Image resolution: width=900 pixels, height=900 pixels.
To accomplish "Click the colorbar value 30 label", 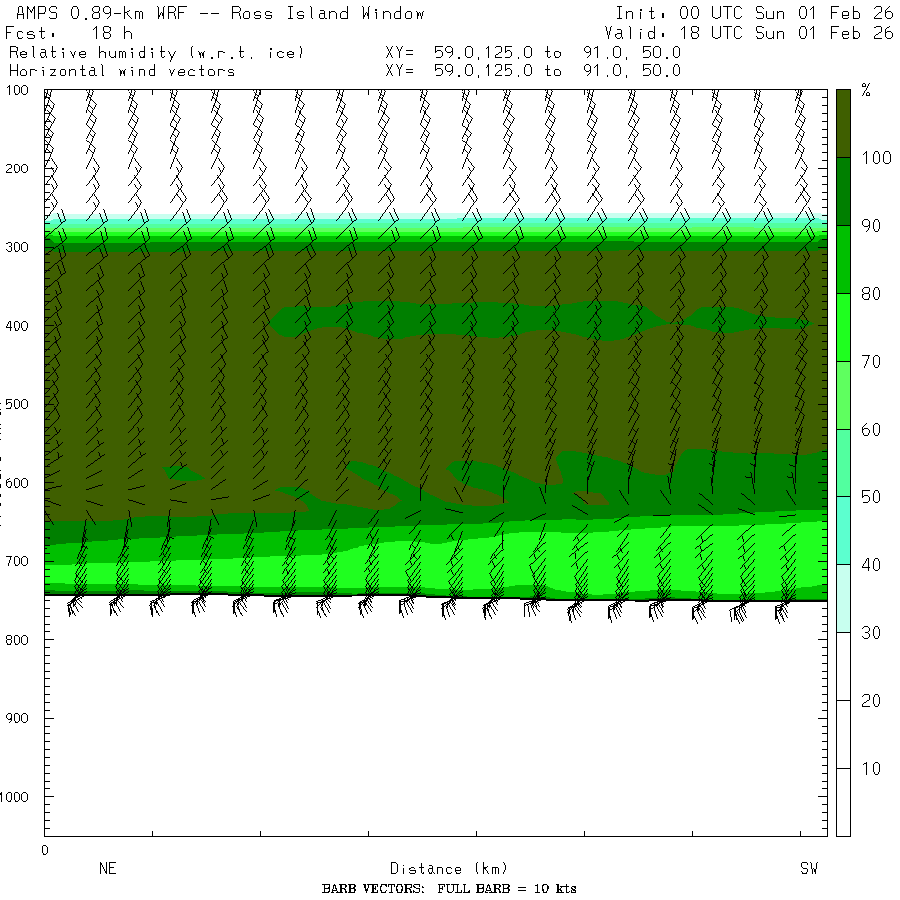I will pos(871,633).
